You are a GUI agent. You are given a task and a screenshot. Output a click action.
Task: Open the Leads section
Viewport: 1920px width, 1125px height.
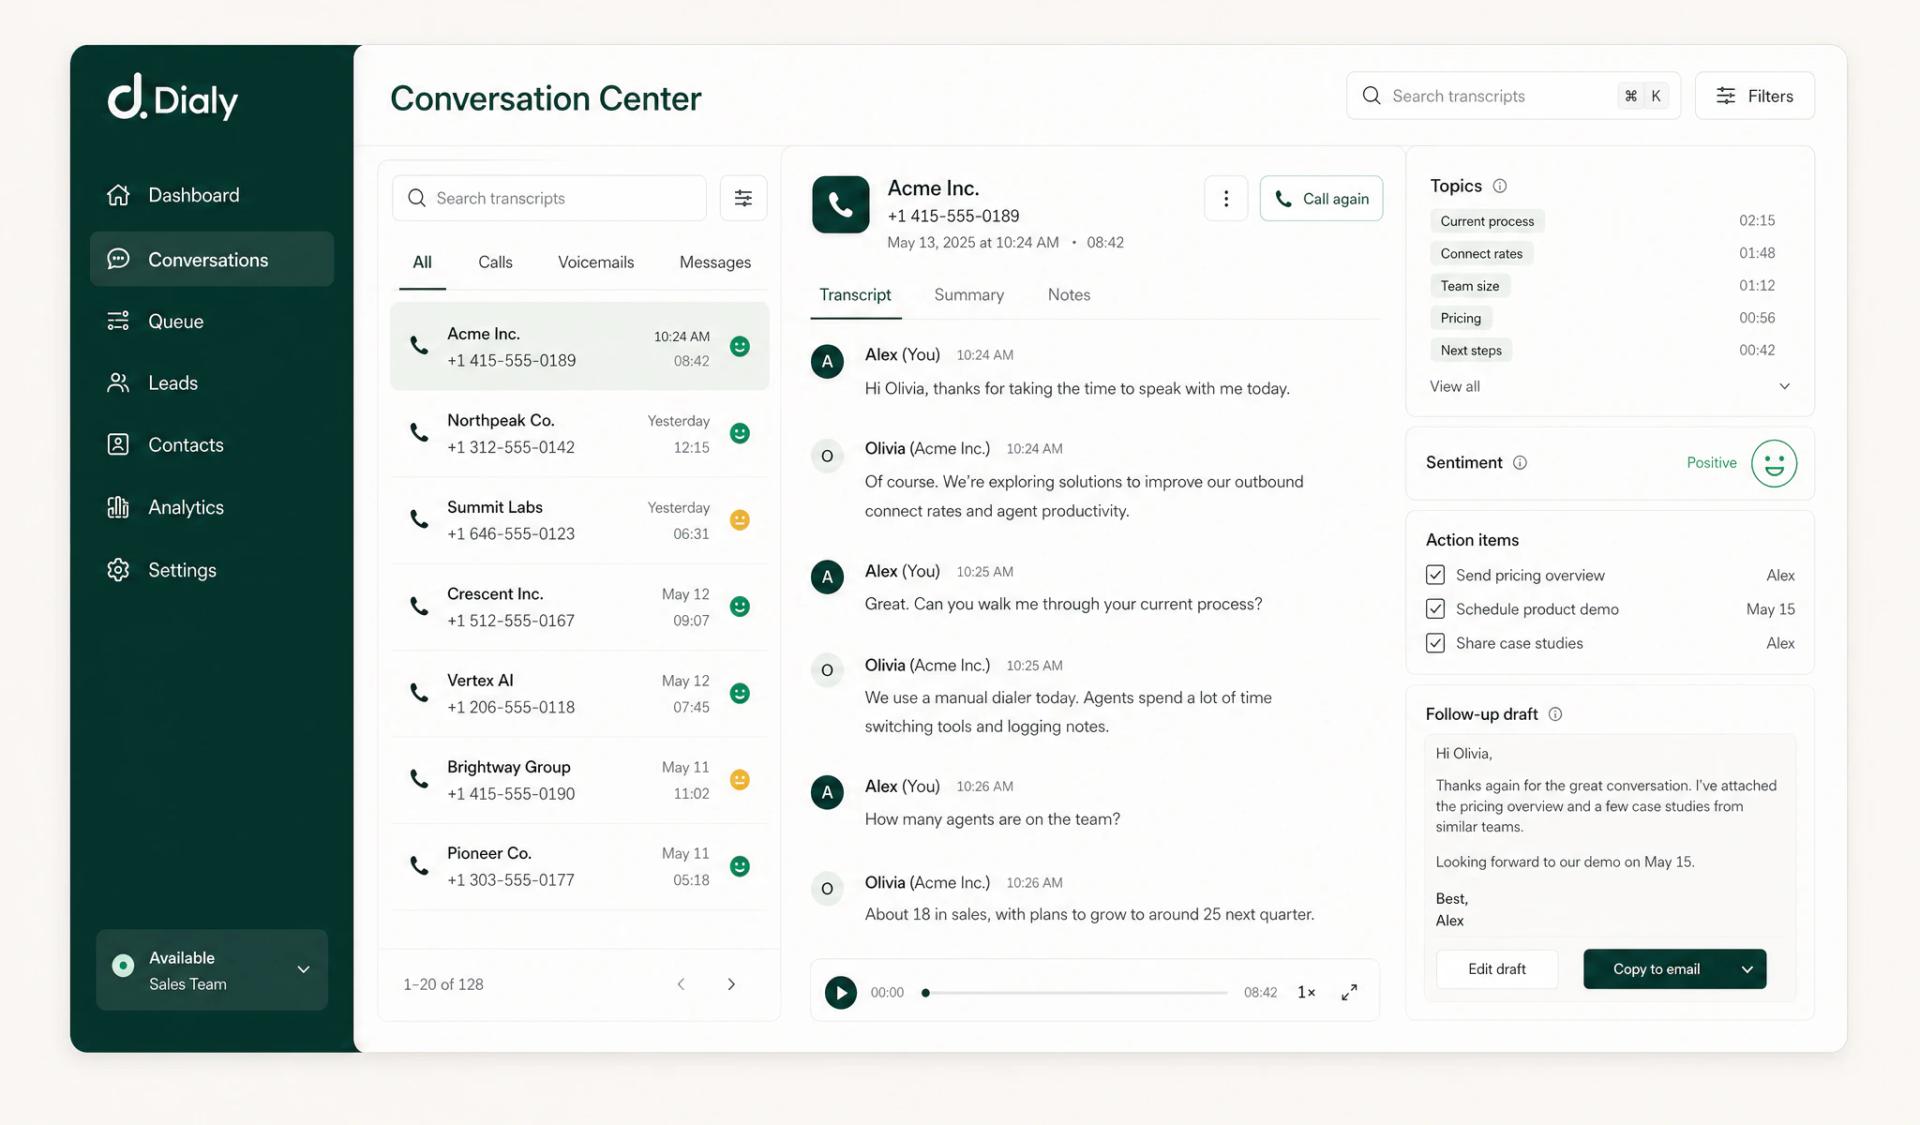click(x=172, y=383)
